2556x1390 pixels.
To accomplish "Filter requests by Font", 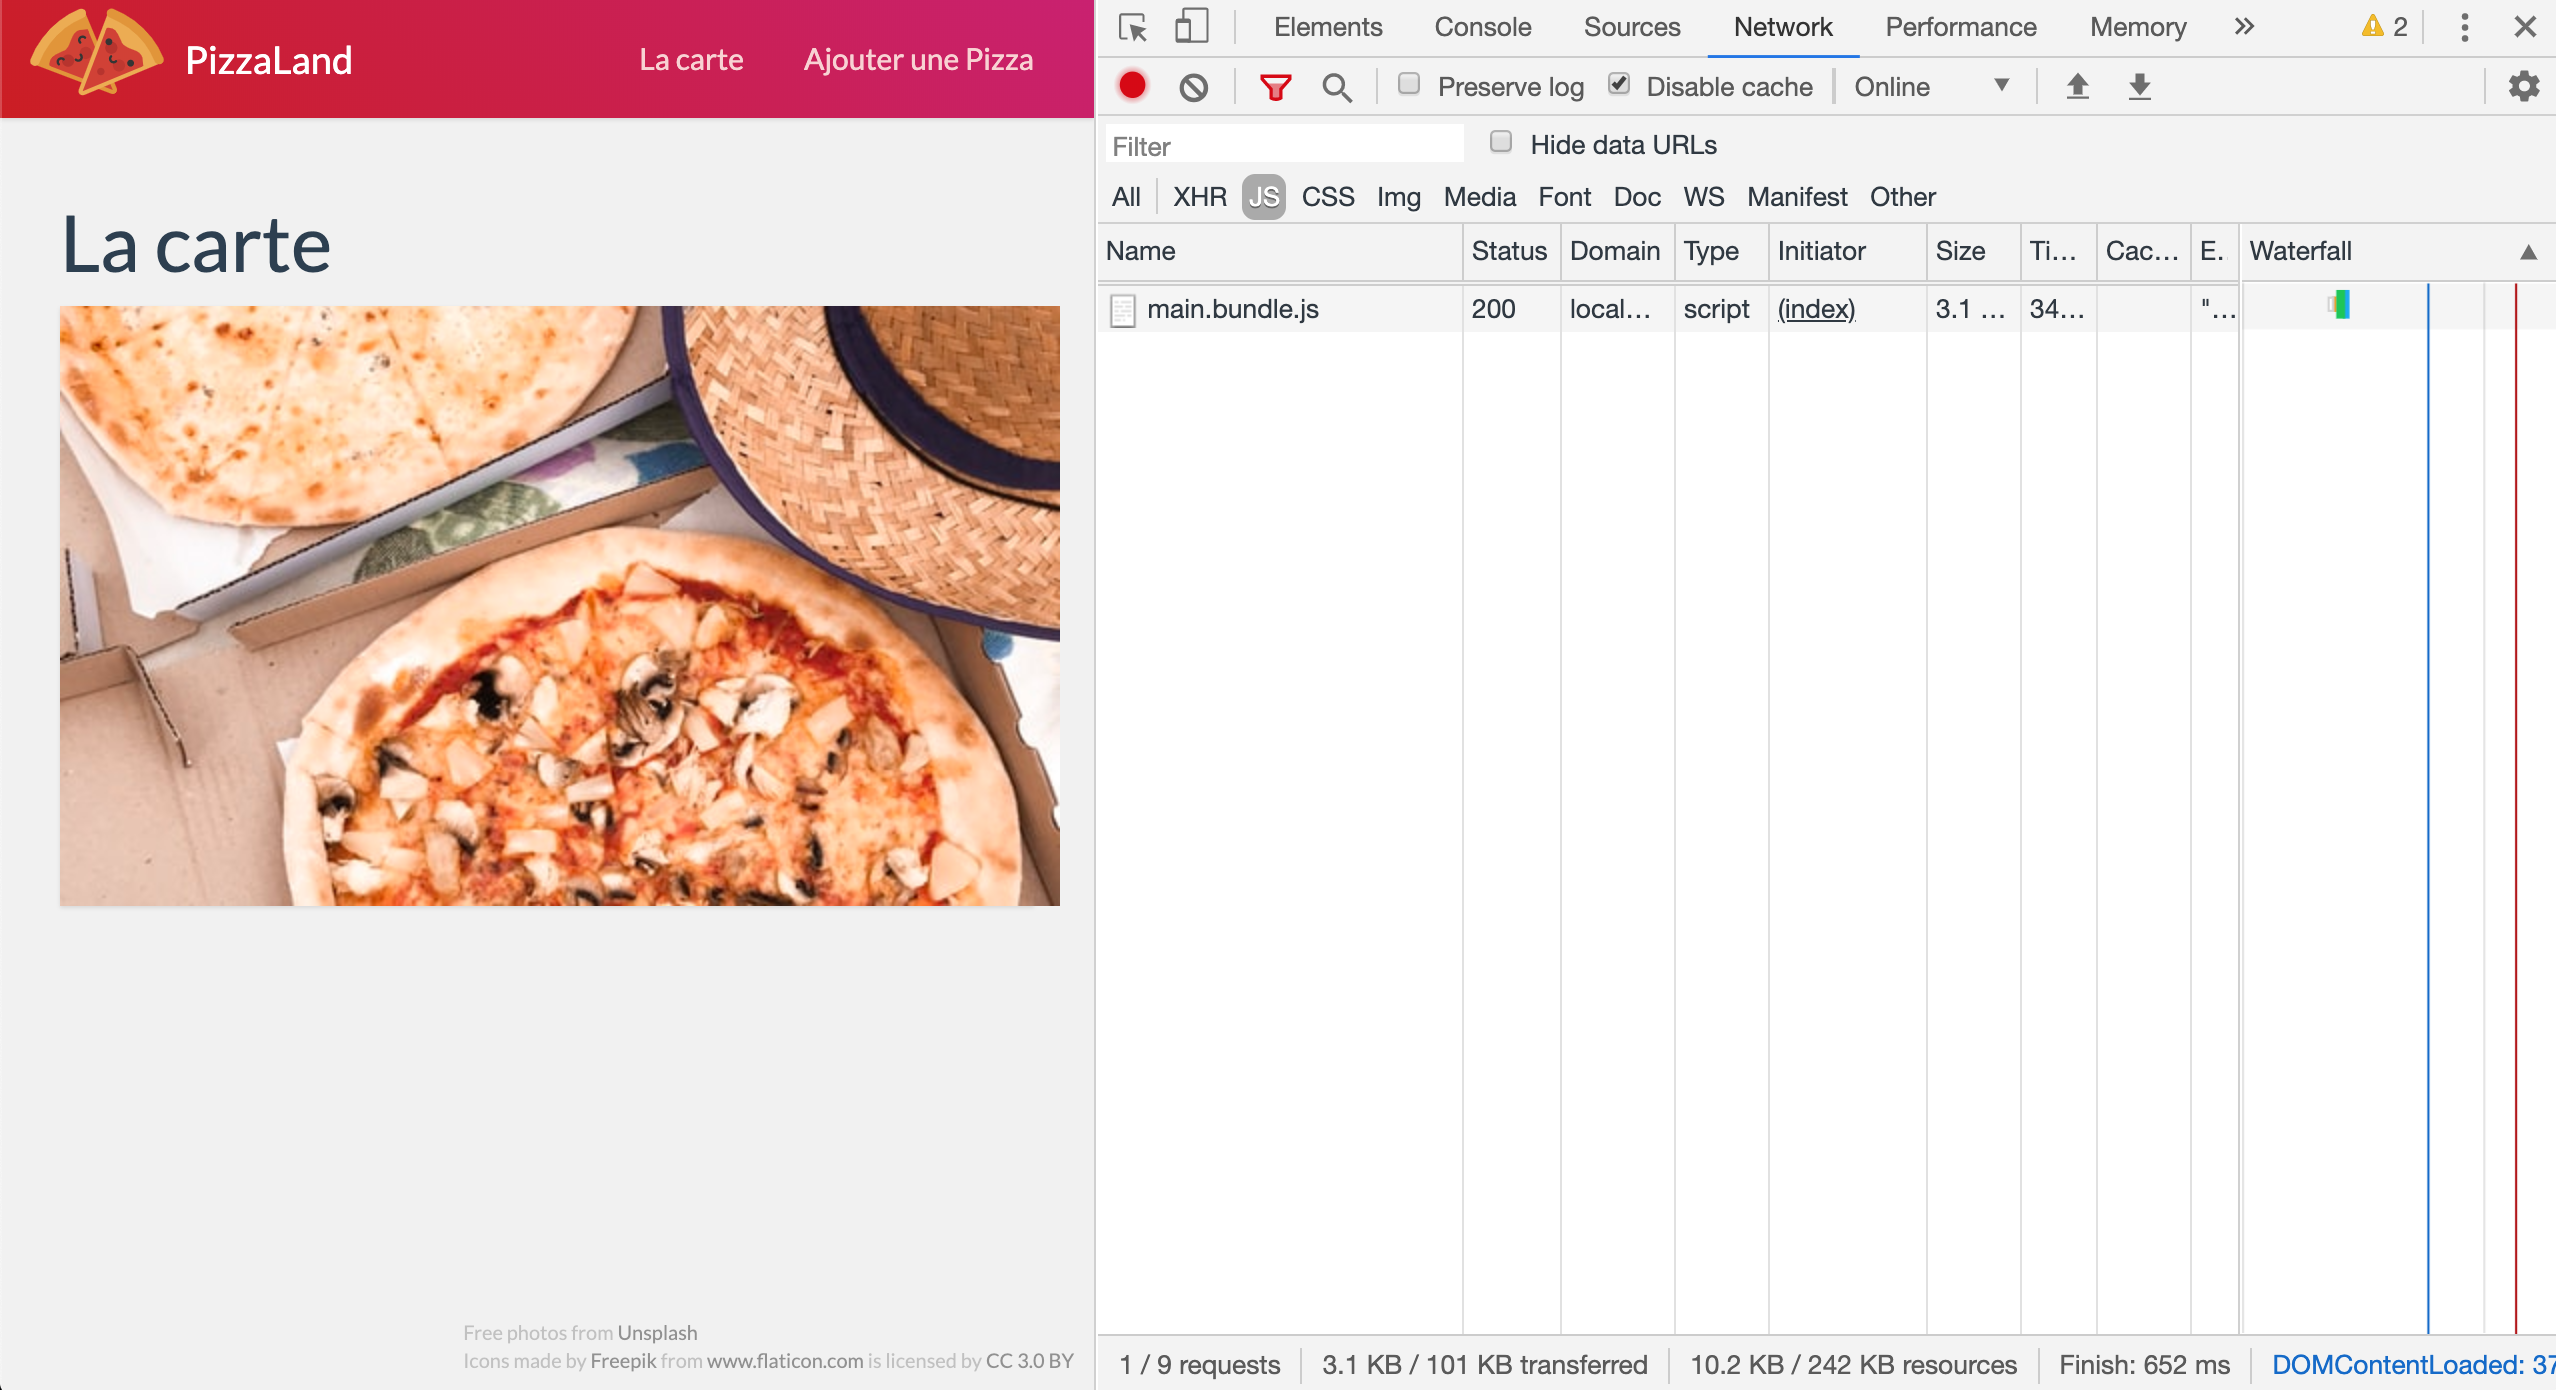I will pyautogui.click(x=1565, y=197).
